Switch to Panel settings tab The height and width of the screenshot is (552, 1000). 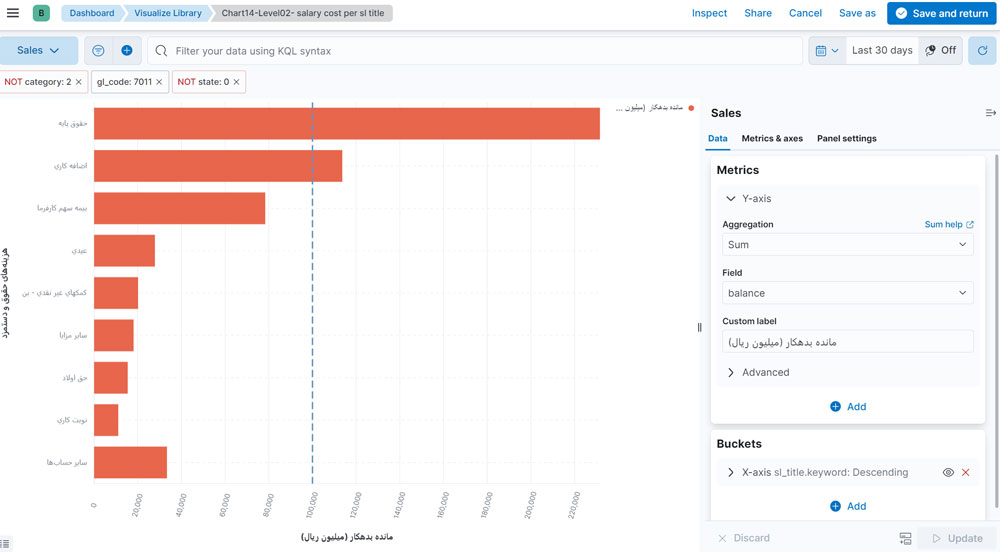click(x=846, y=139)
